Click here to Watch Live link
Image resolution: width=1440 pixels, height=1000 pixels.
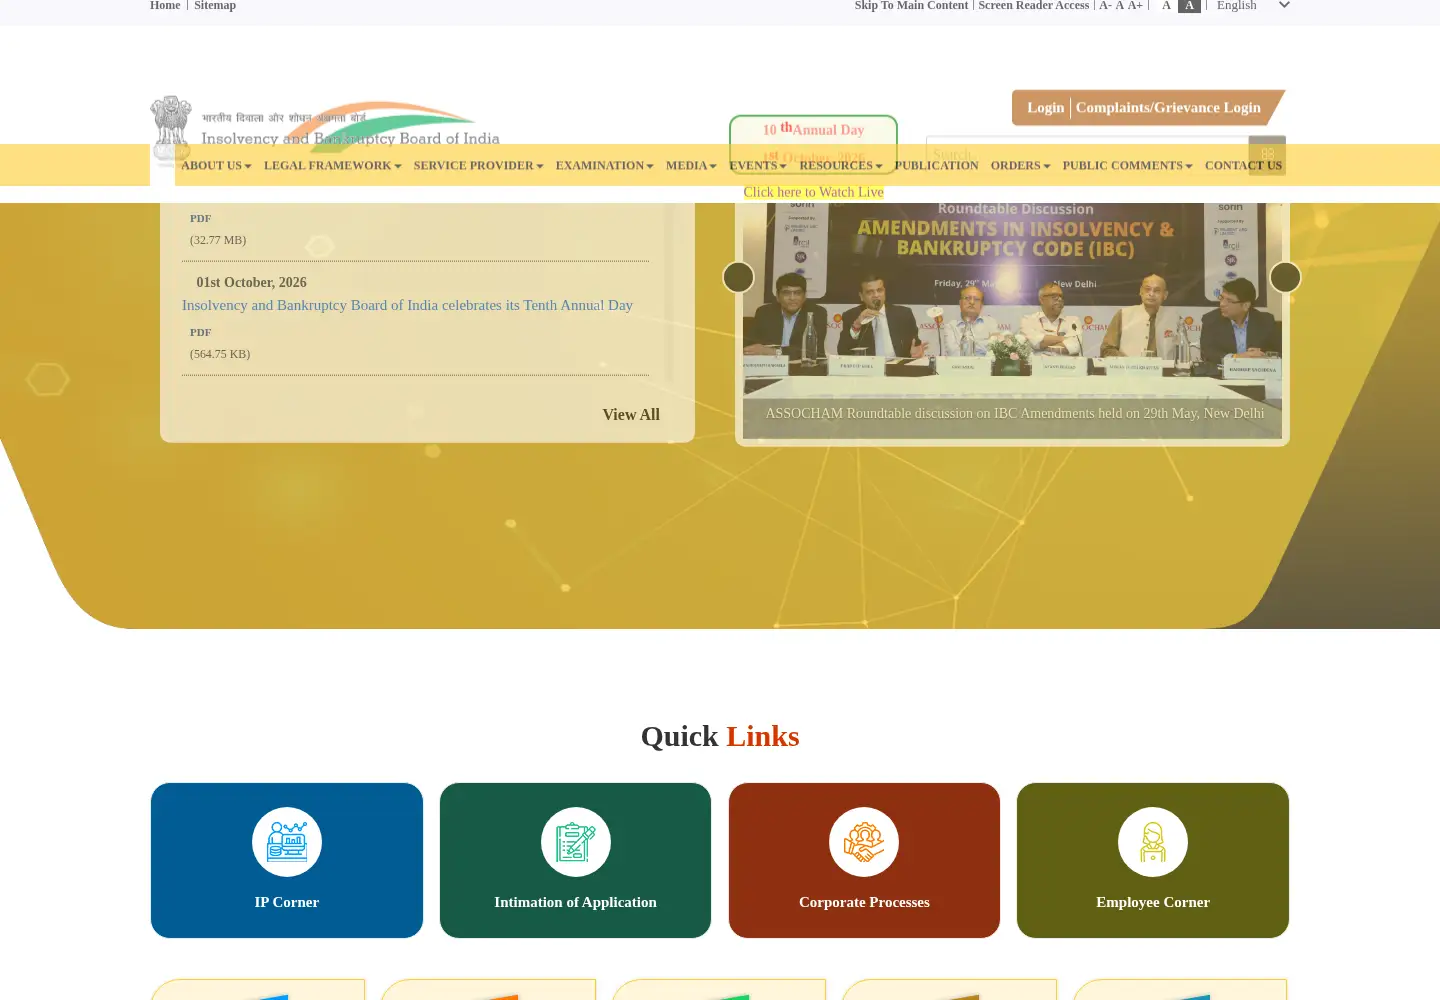(813, 192)
